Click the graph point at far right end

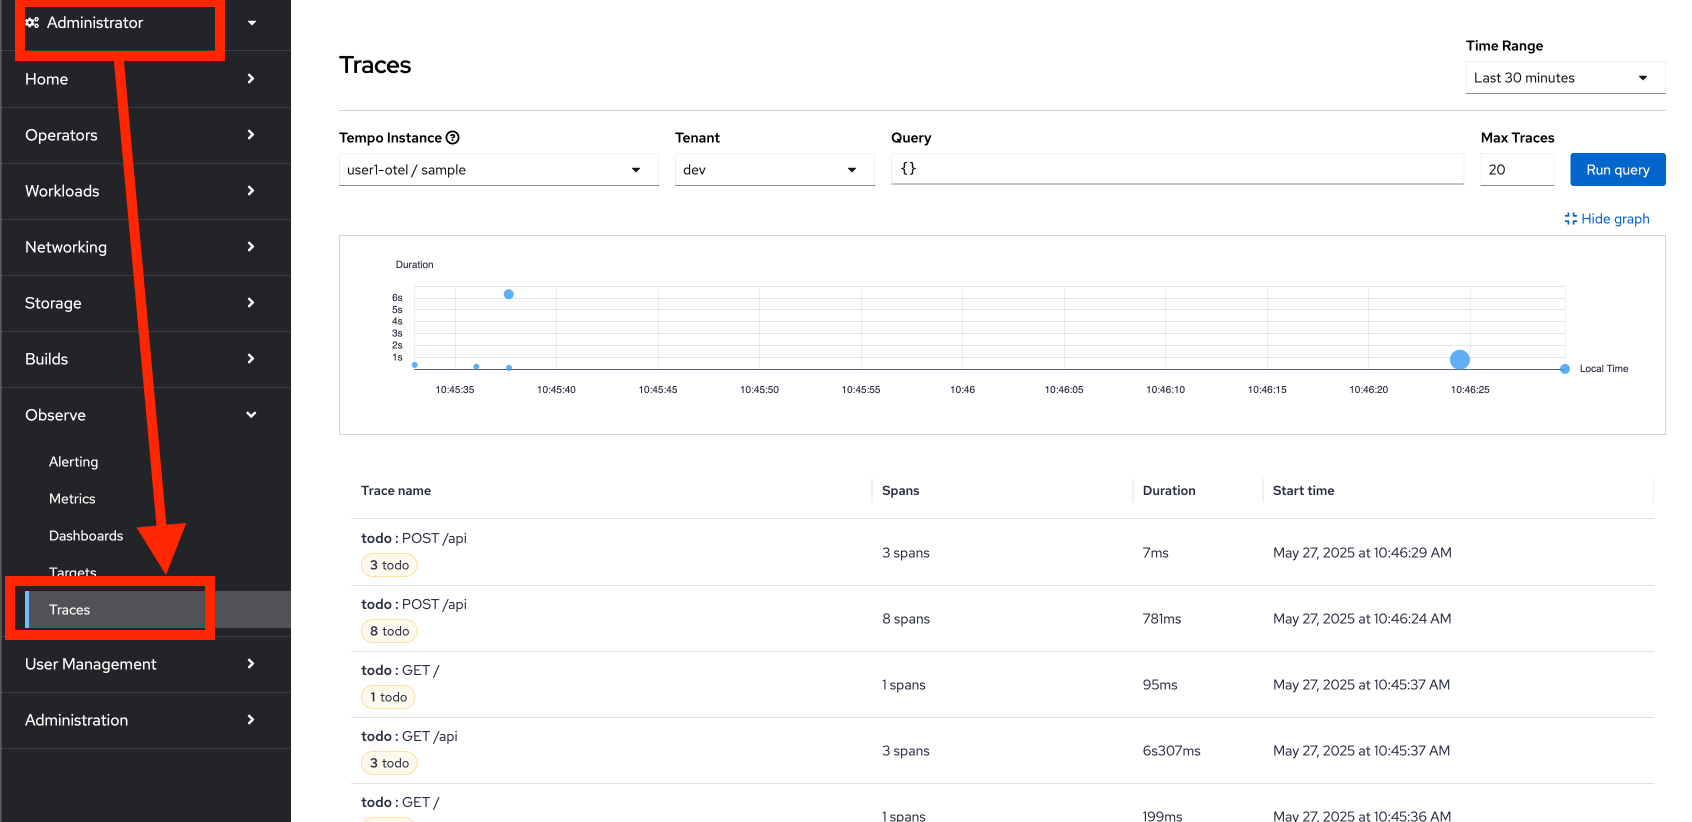(1565, 369)
